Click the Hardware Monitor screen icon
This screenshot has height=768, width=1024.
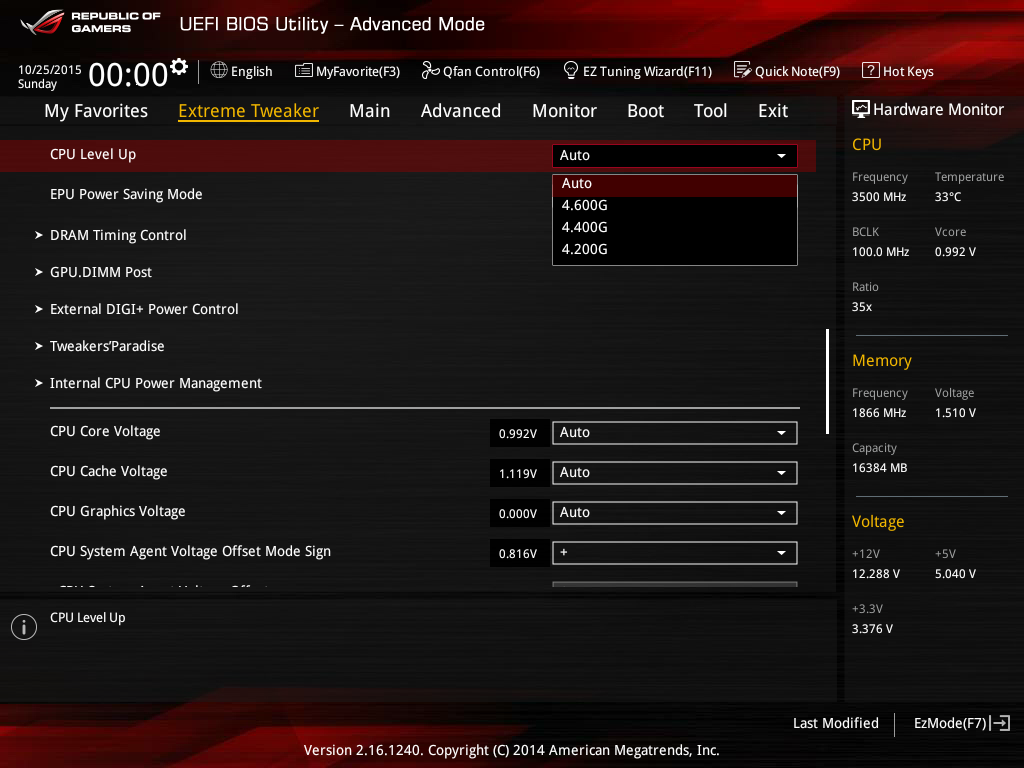pos(861,109)
